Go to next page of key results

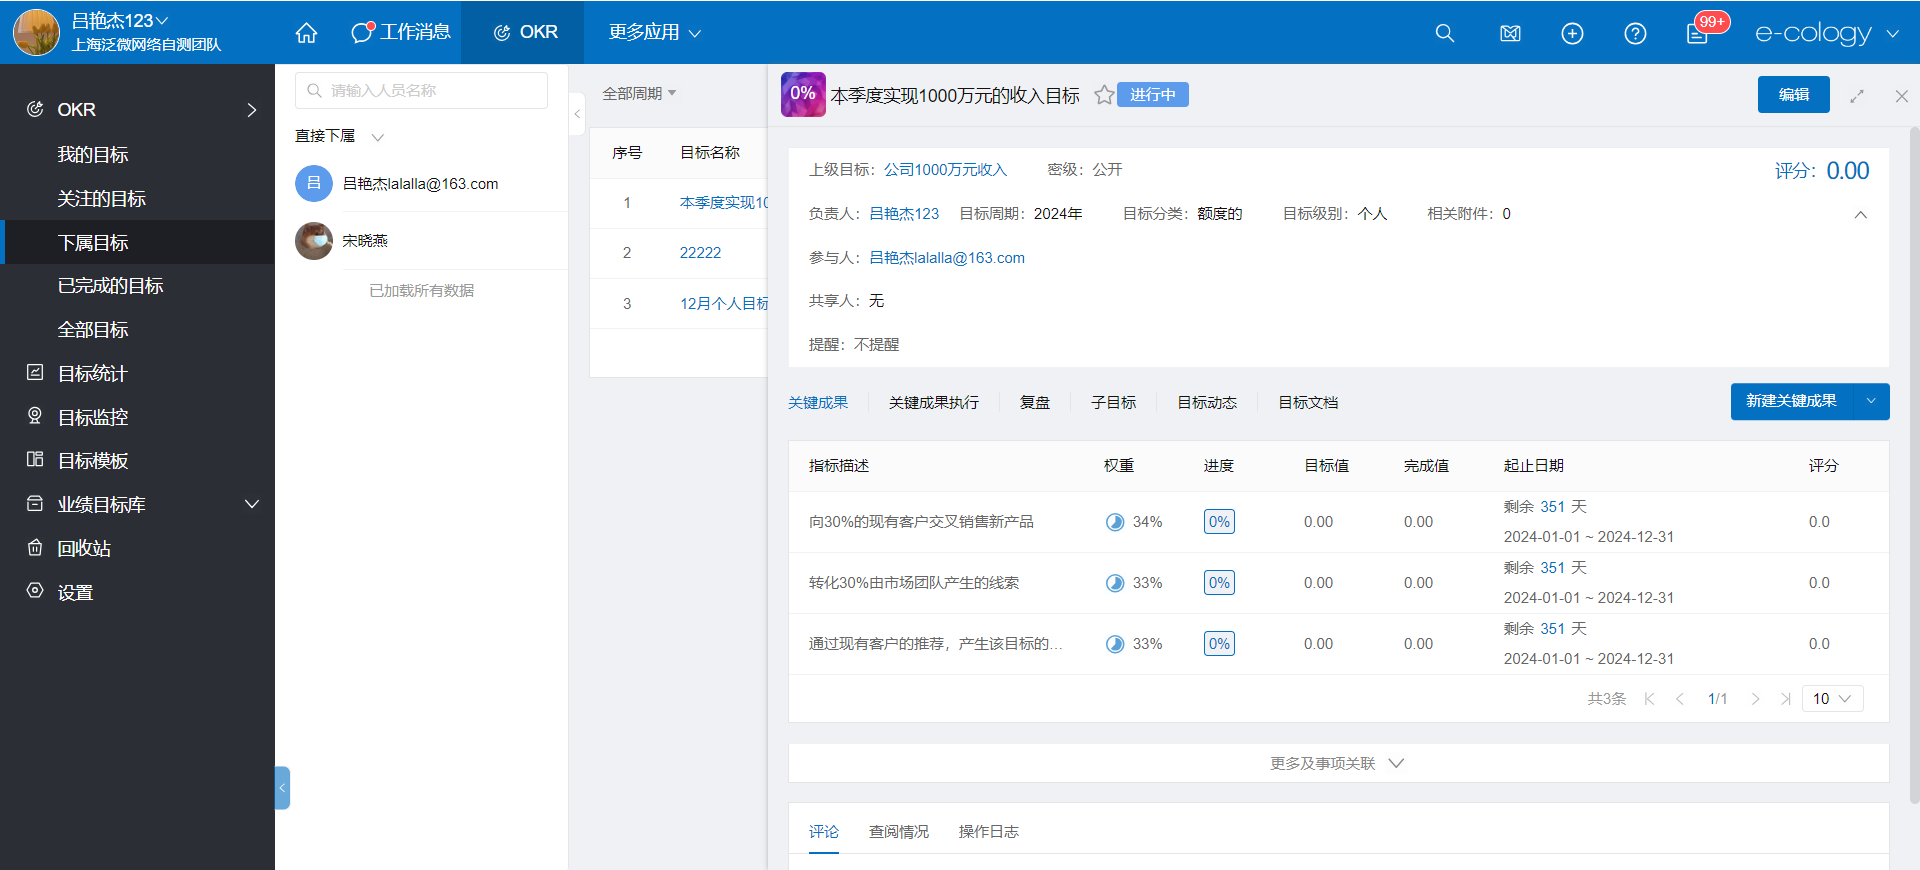coord(1756,699)
